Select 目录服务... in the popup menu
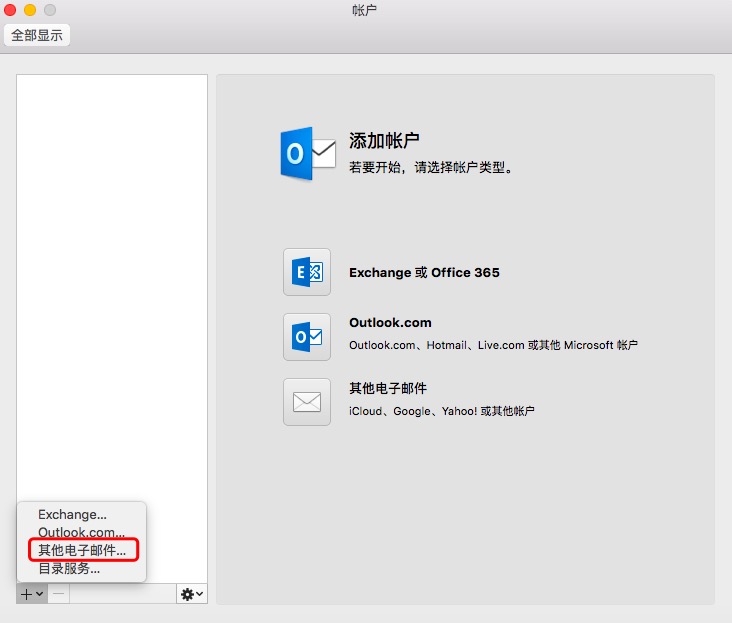The height and width of the screenshot is (623, 732). point(69,568)
